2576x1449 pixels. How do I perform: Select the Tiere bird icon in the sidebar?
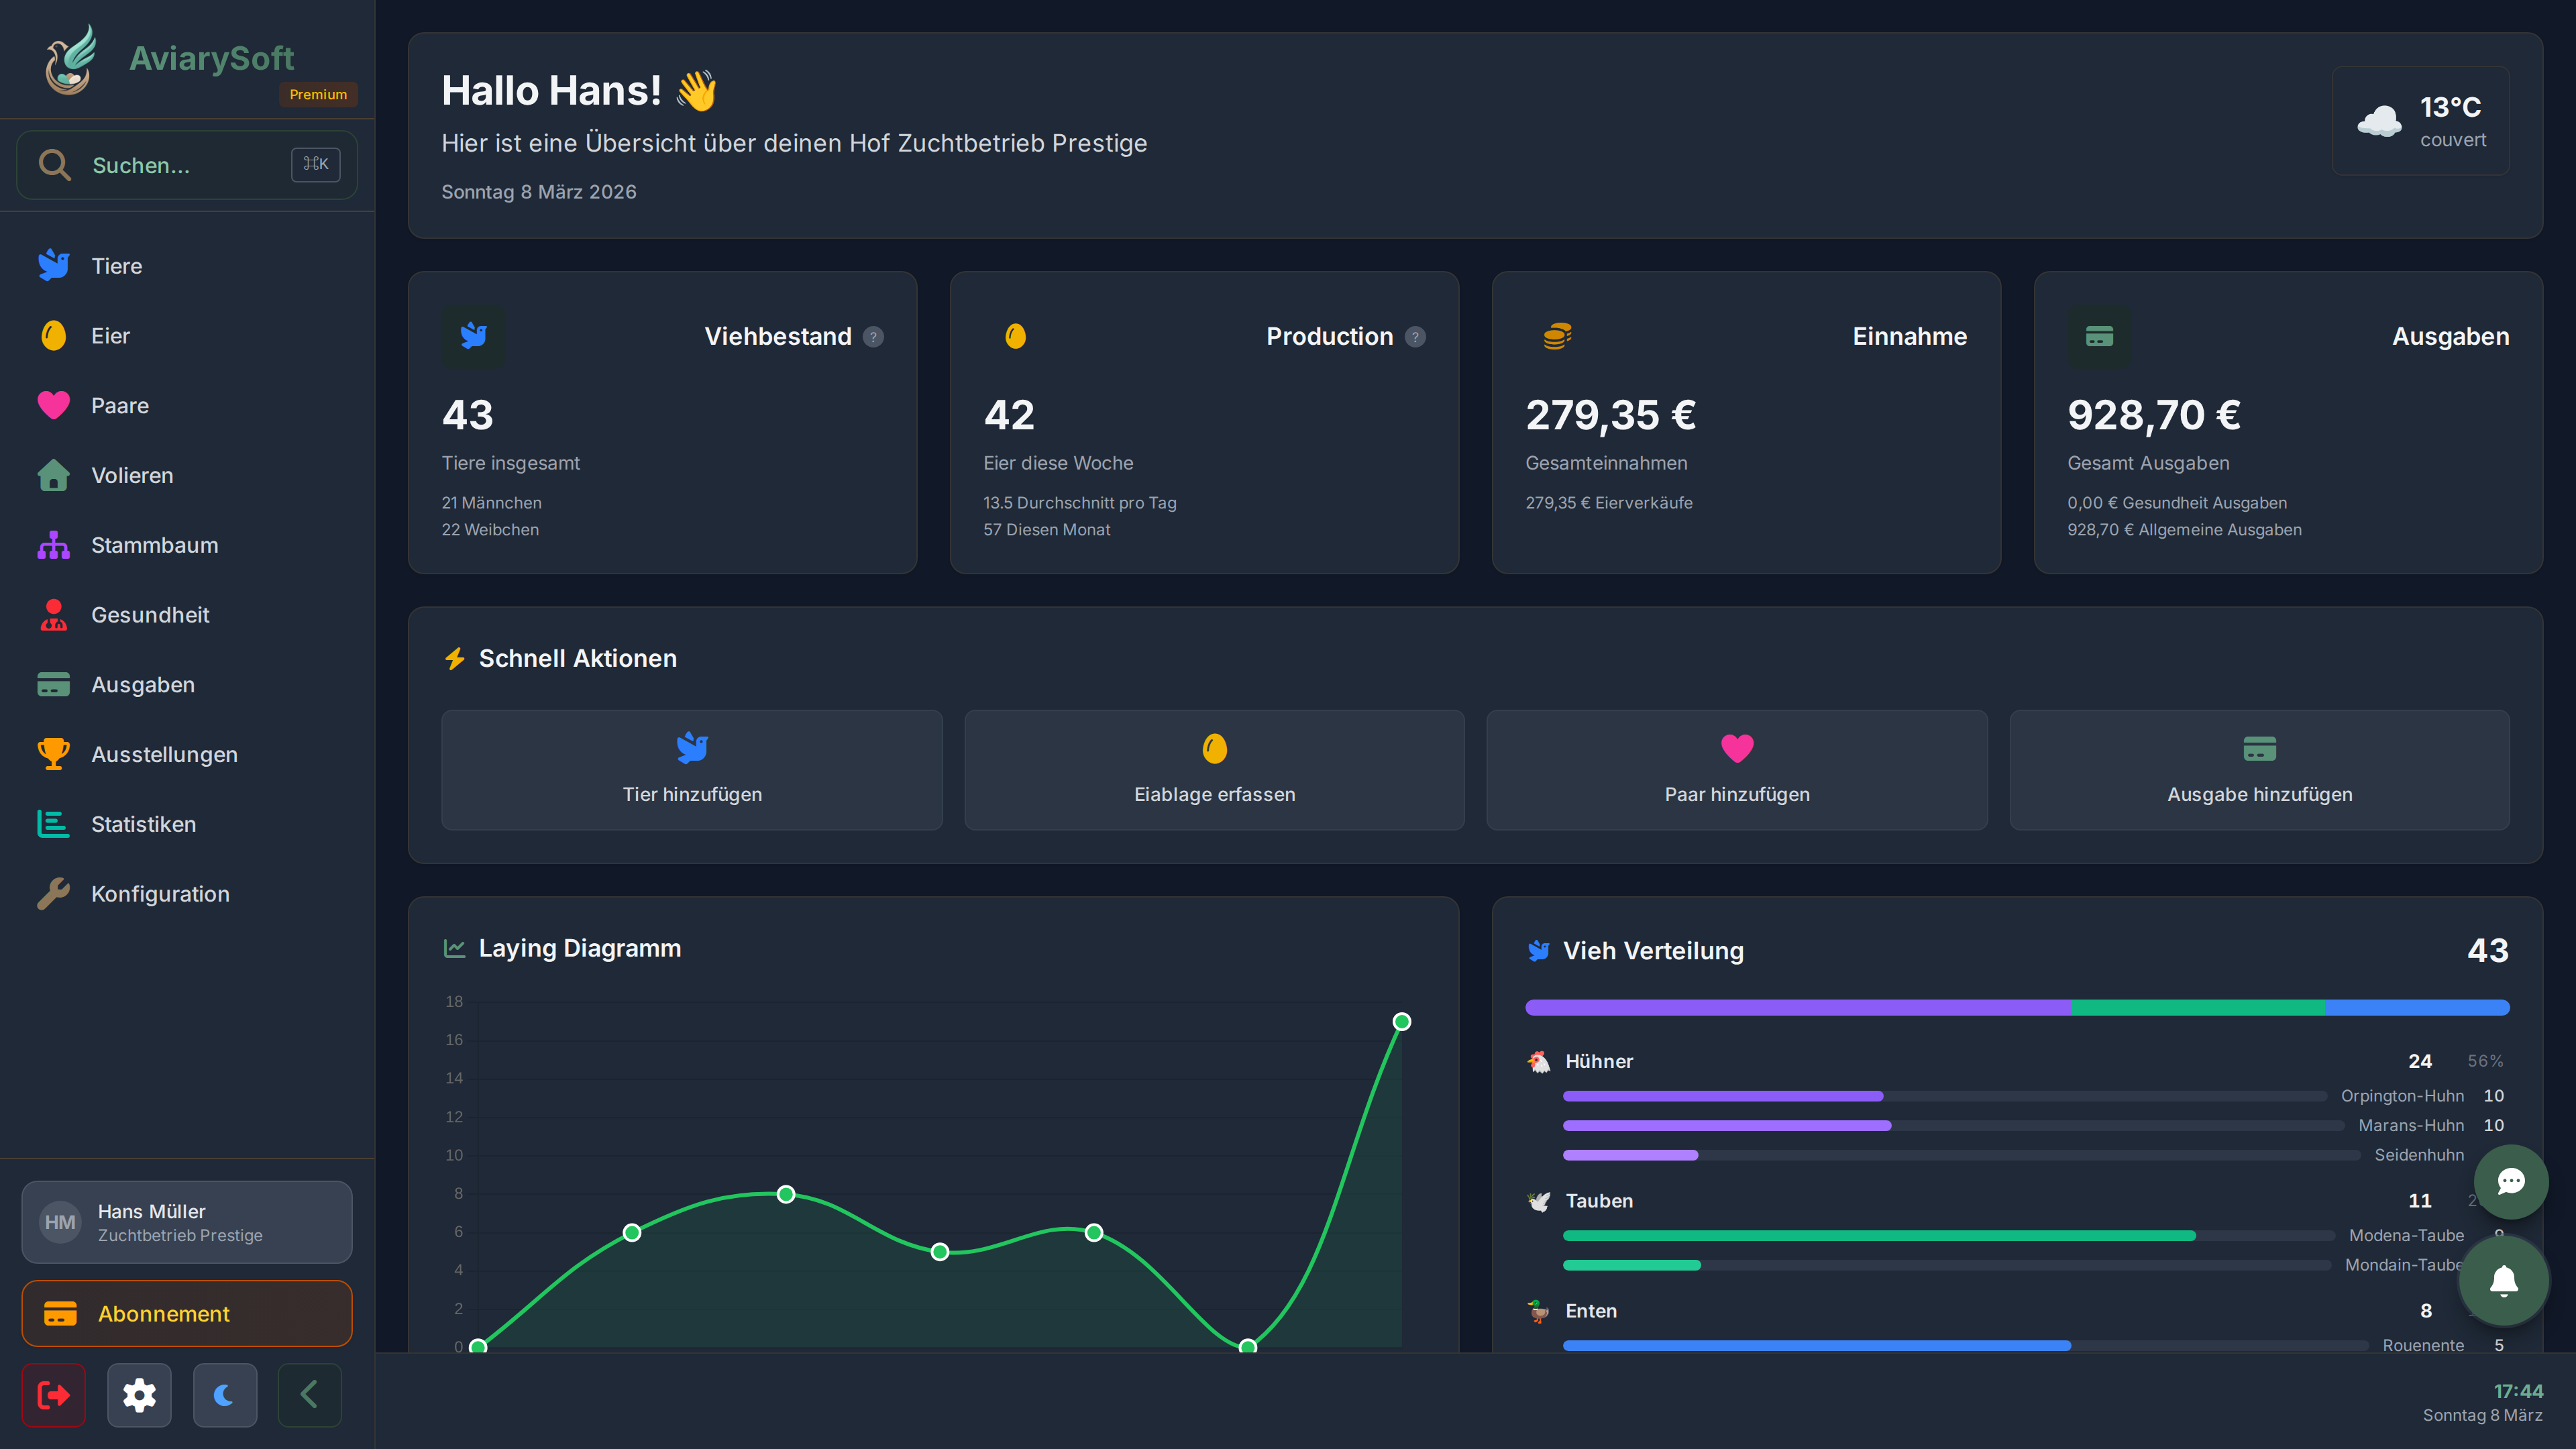click(x=53, y=265)
